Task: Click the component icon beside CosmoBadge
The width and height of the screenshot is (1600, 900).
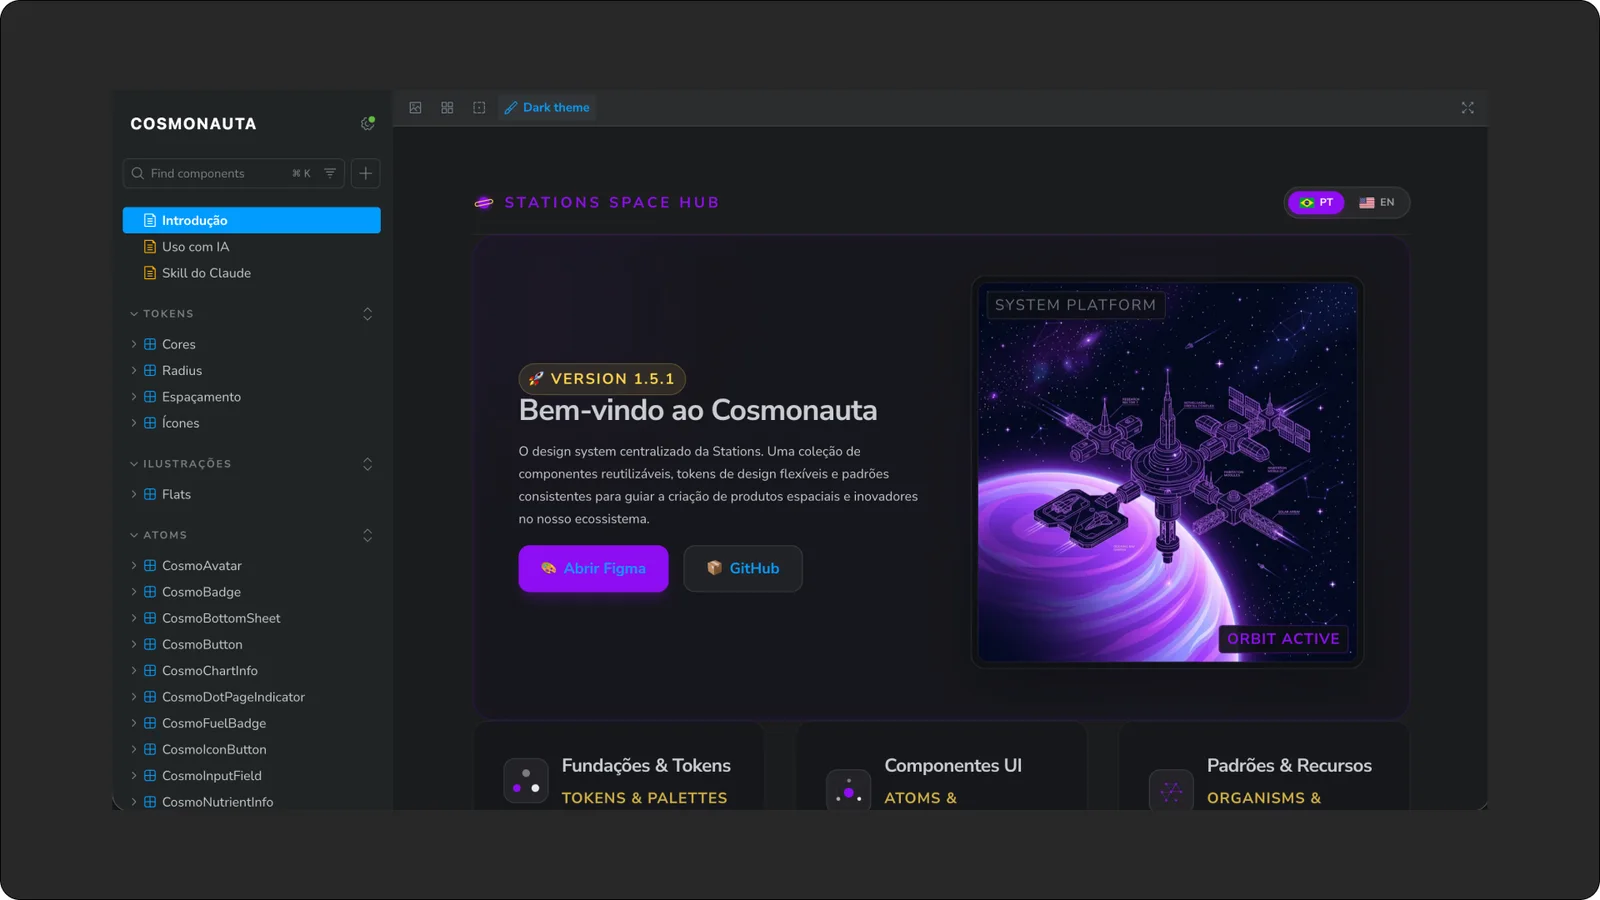Action: pos(150,592)
